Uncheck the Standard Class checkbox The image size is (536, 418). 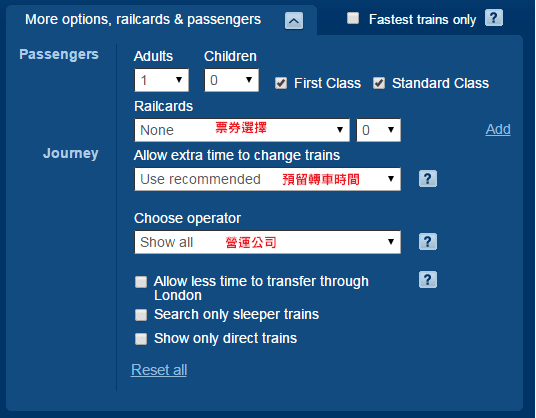coord(379,83)
